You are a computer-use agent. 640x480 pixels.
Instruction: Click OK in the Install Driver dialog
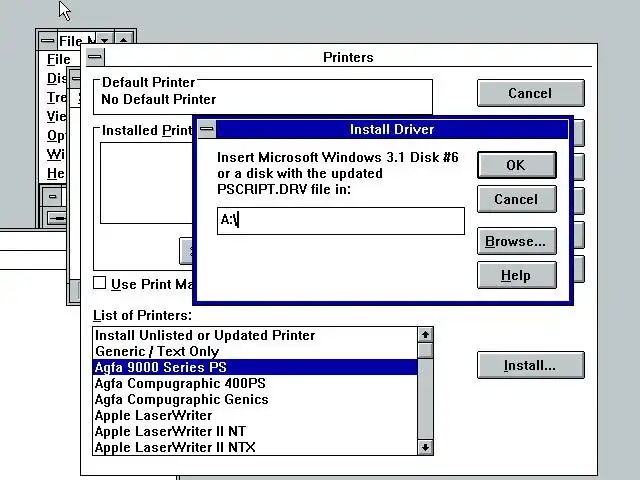click(x=516, y=165)
